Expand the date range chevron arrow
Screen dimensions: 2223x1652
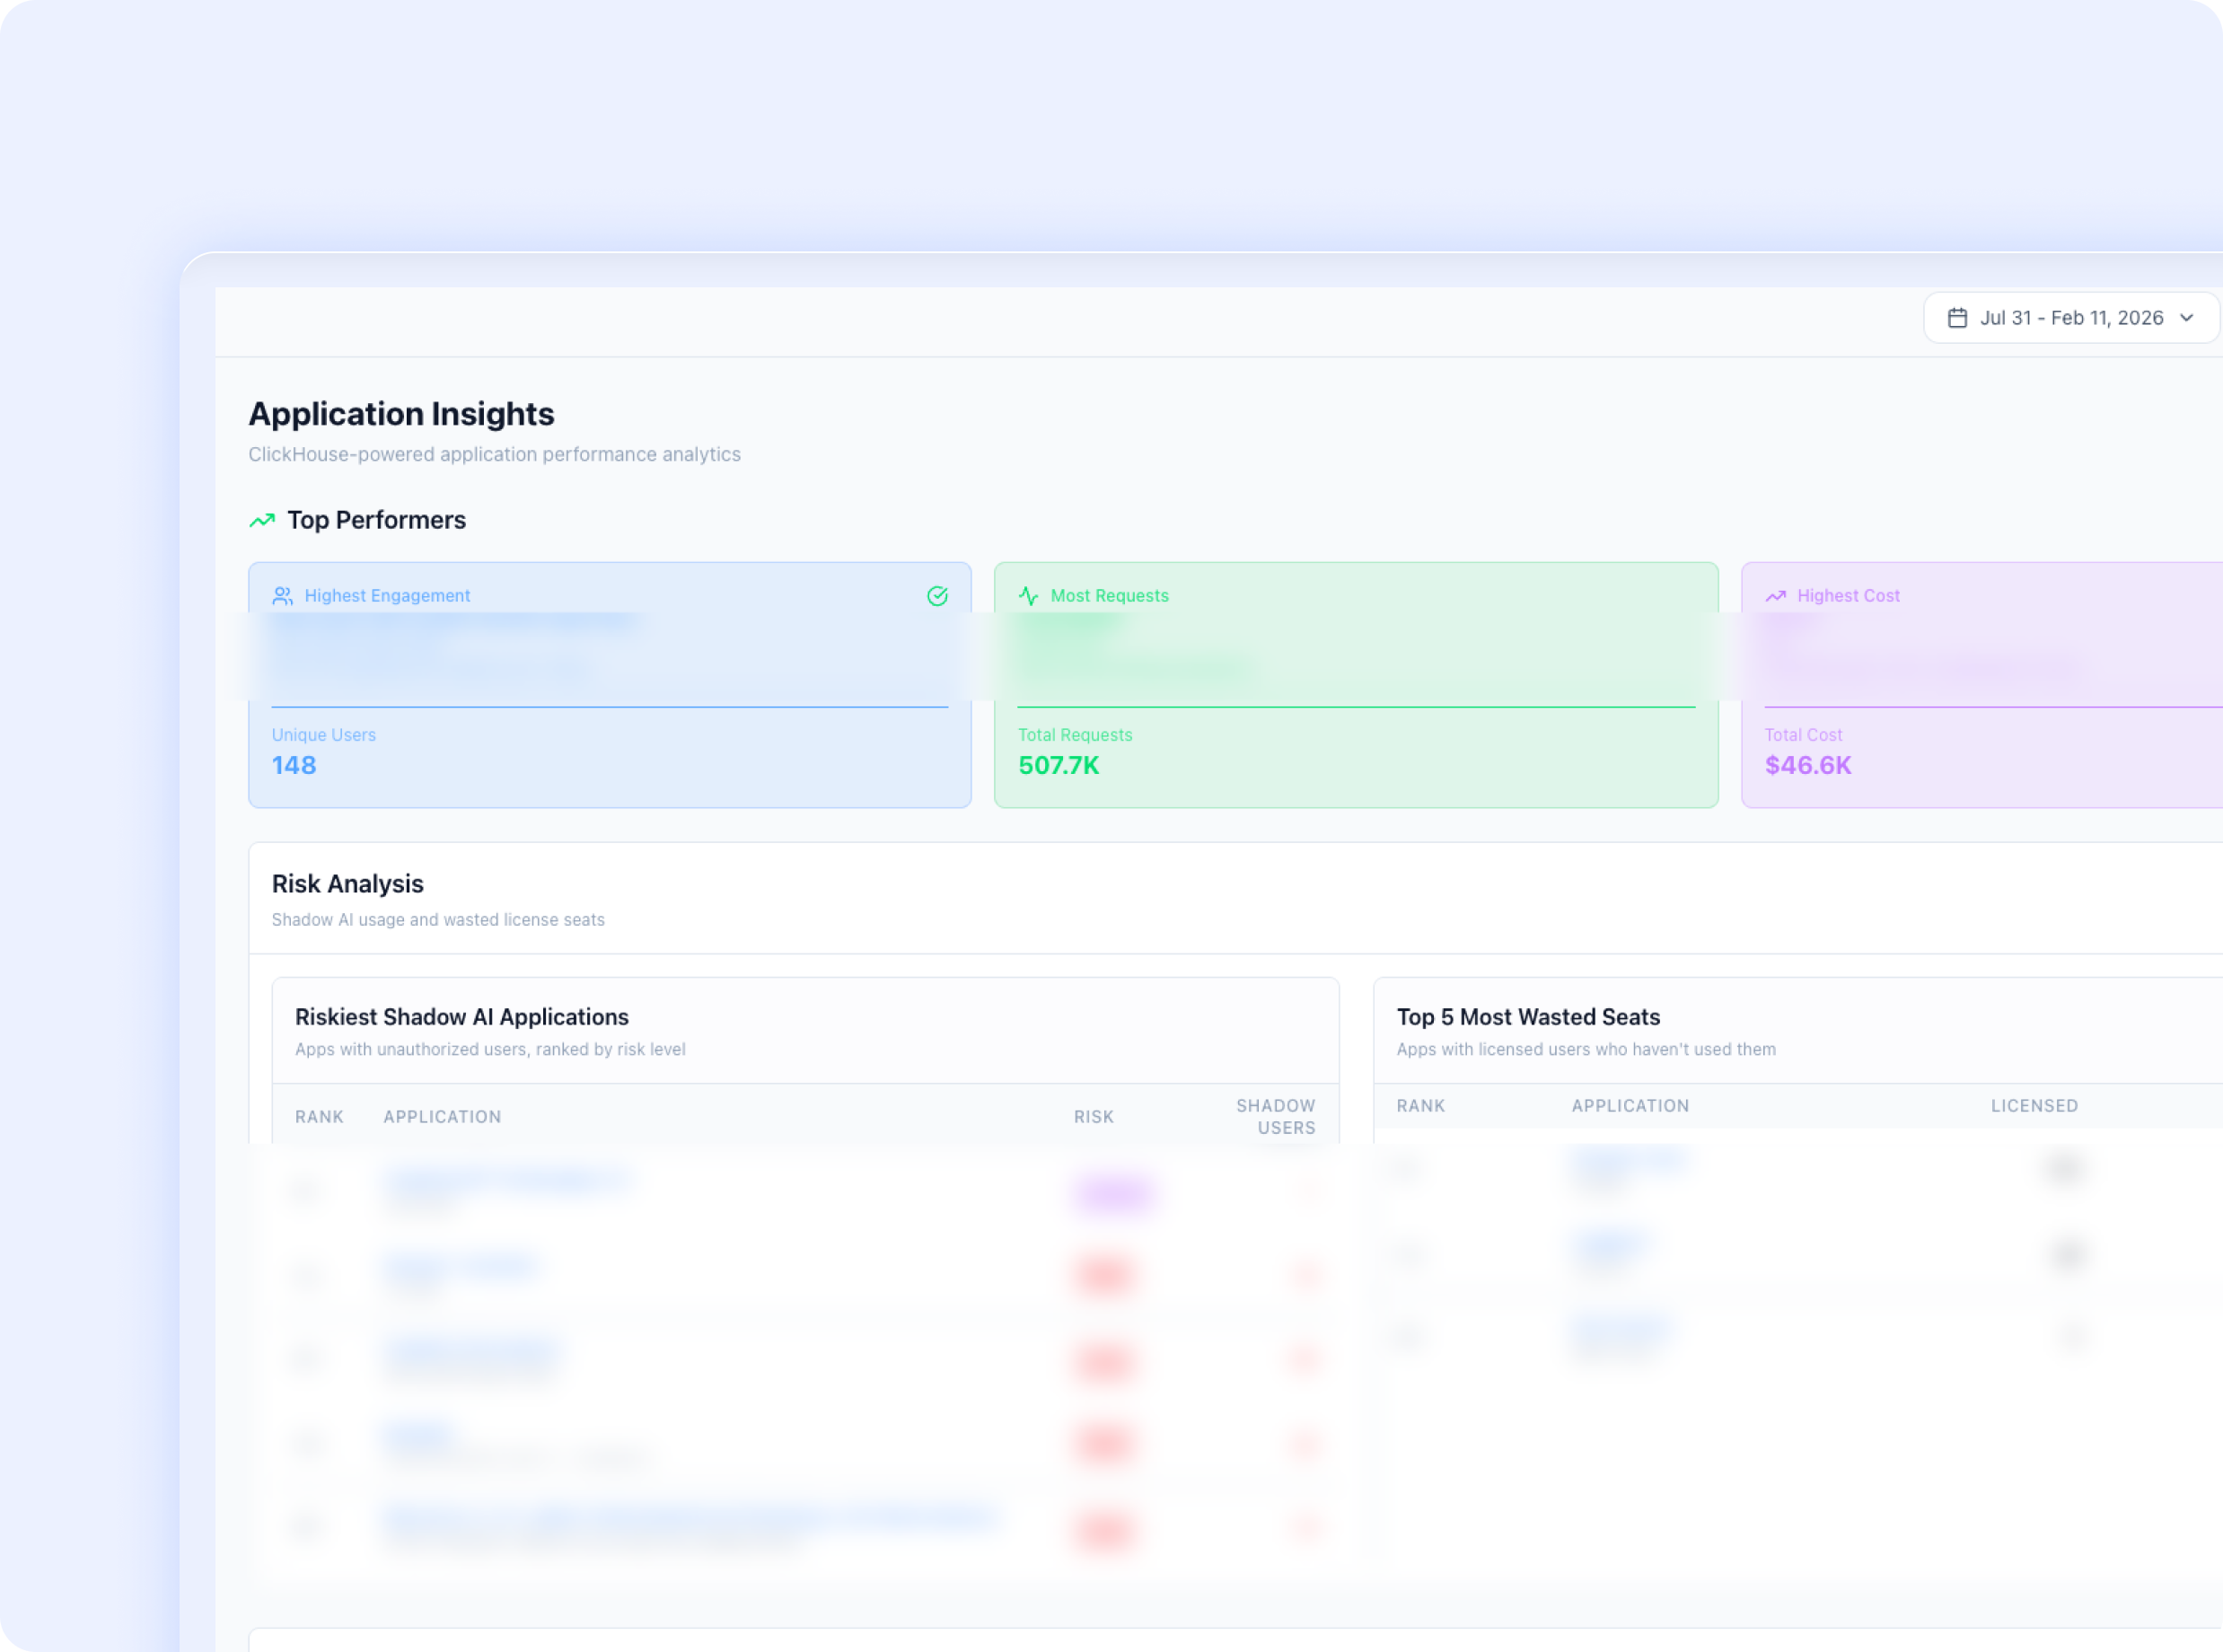2186,318
